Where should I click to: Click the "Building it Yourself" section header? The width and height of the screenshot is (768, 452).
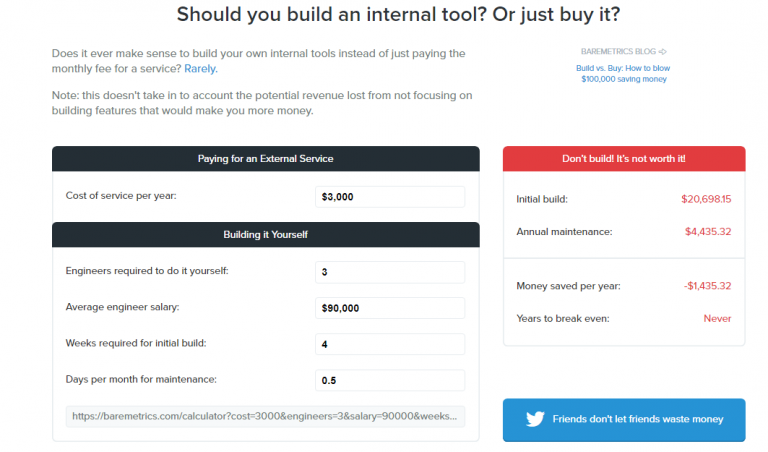(x=265, y=234)
